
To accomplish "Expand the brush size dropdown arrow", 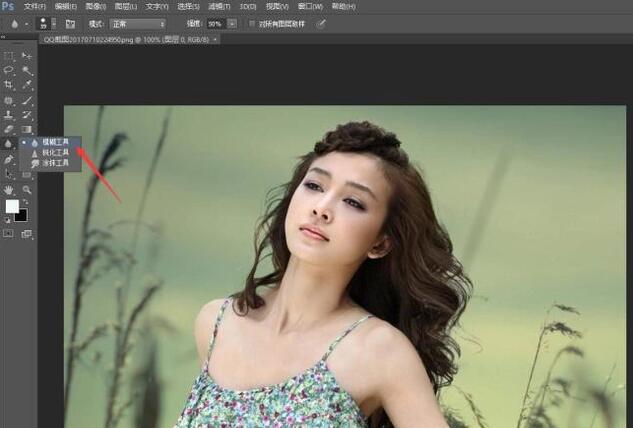I will (x=54, y=24).
